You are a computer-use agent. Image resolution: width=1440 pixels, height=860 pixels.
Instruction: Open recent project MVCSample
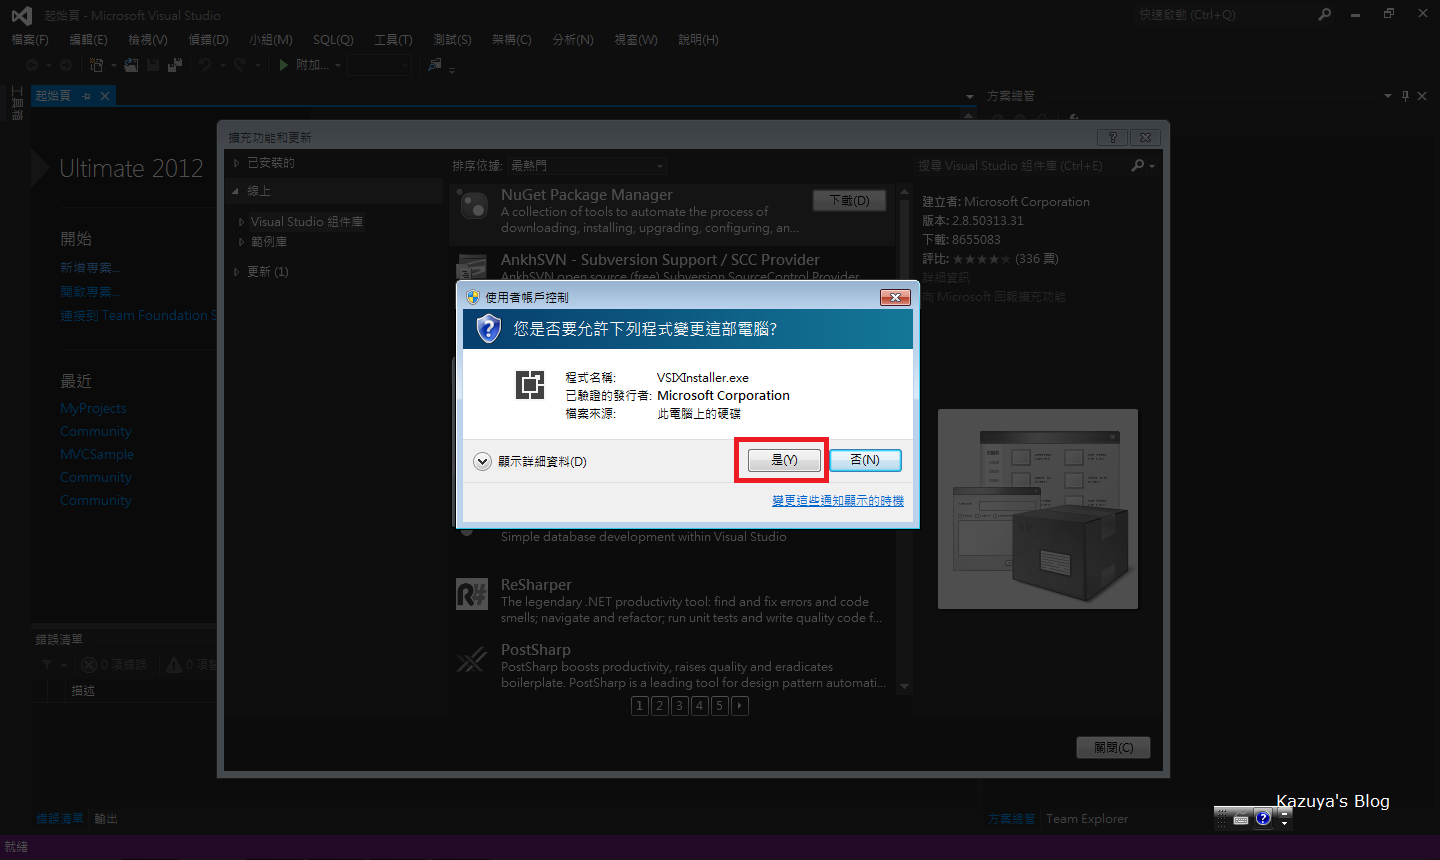[97, 454]
